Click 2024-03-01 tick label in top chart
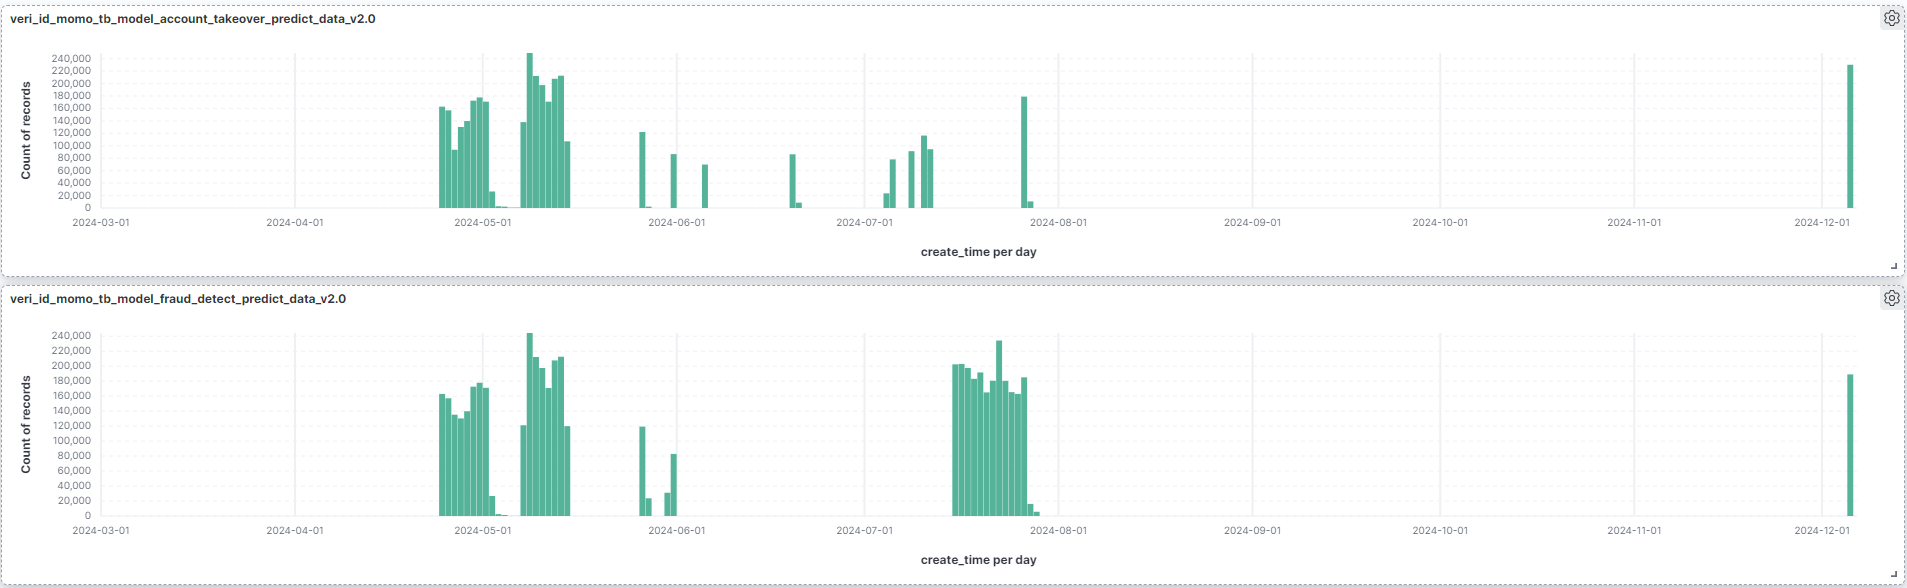 pyautogui.click(x=101, y=223)
